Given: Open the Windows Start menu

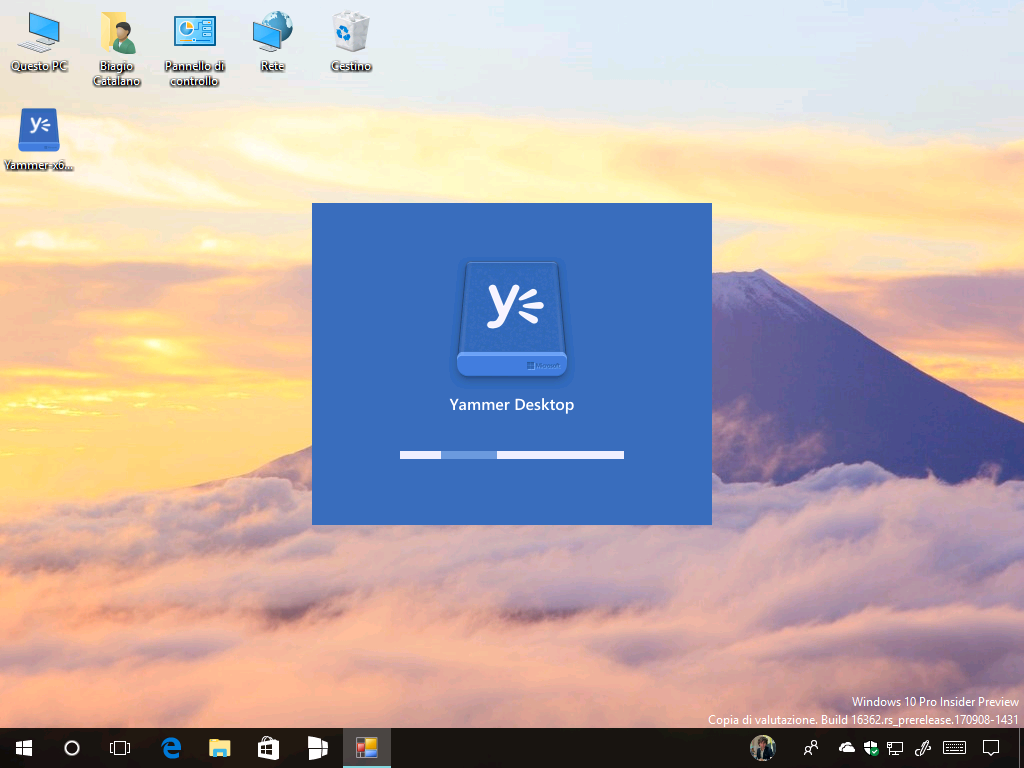Looking at the screenshot, I should (x=24, y=748).
